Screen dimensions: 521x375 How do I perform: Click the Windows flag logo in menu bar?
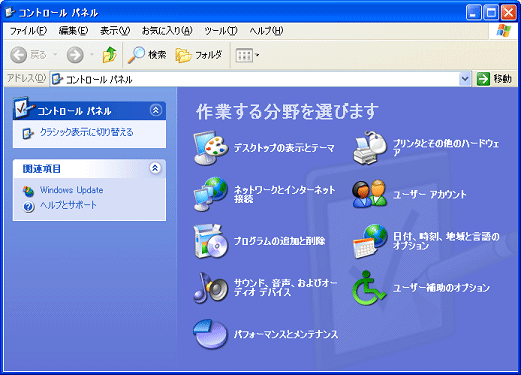click(x=503, y=31)
